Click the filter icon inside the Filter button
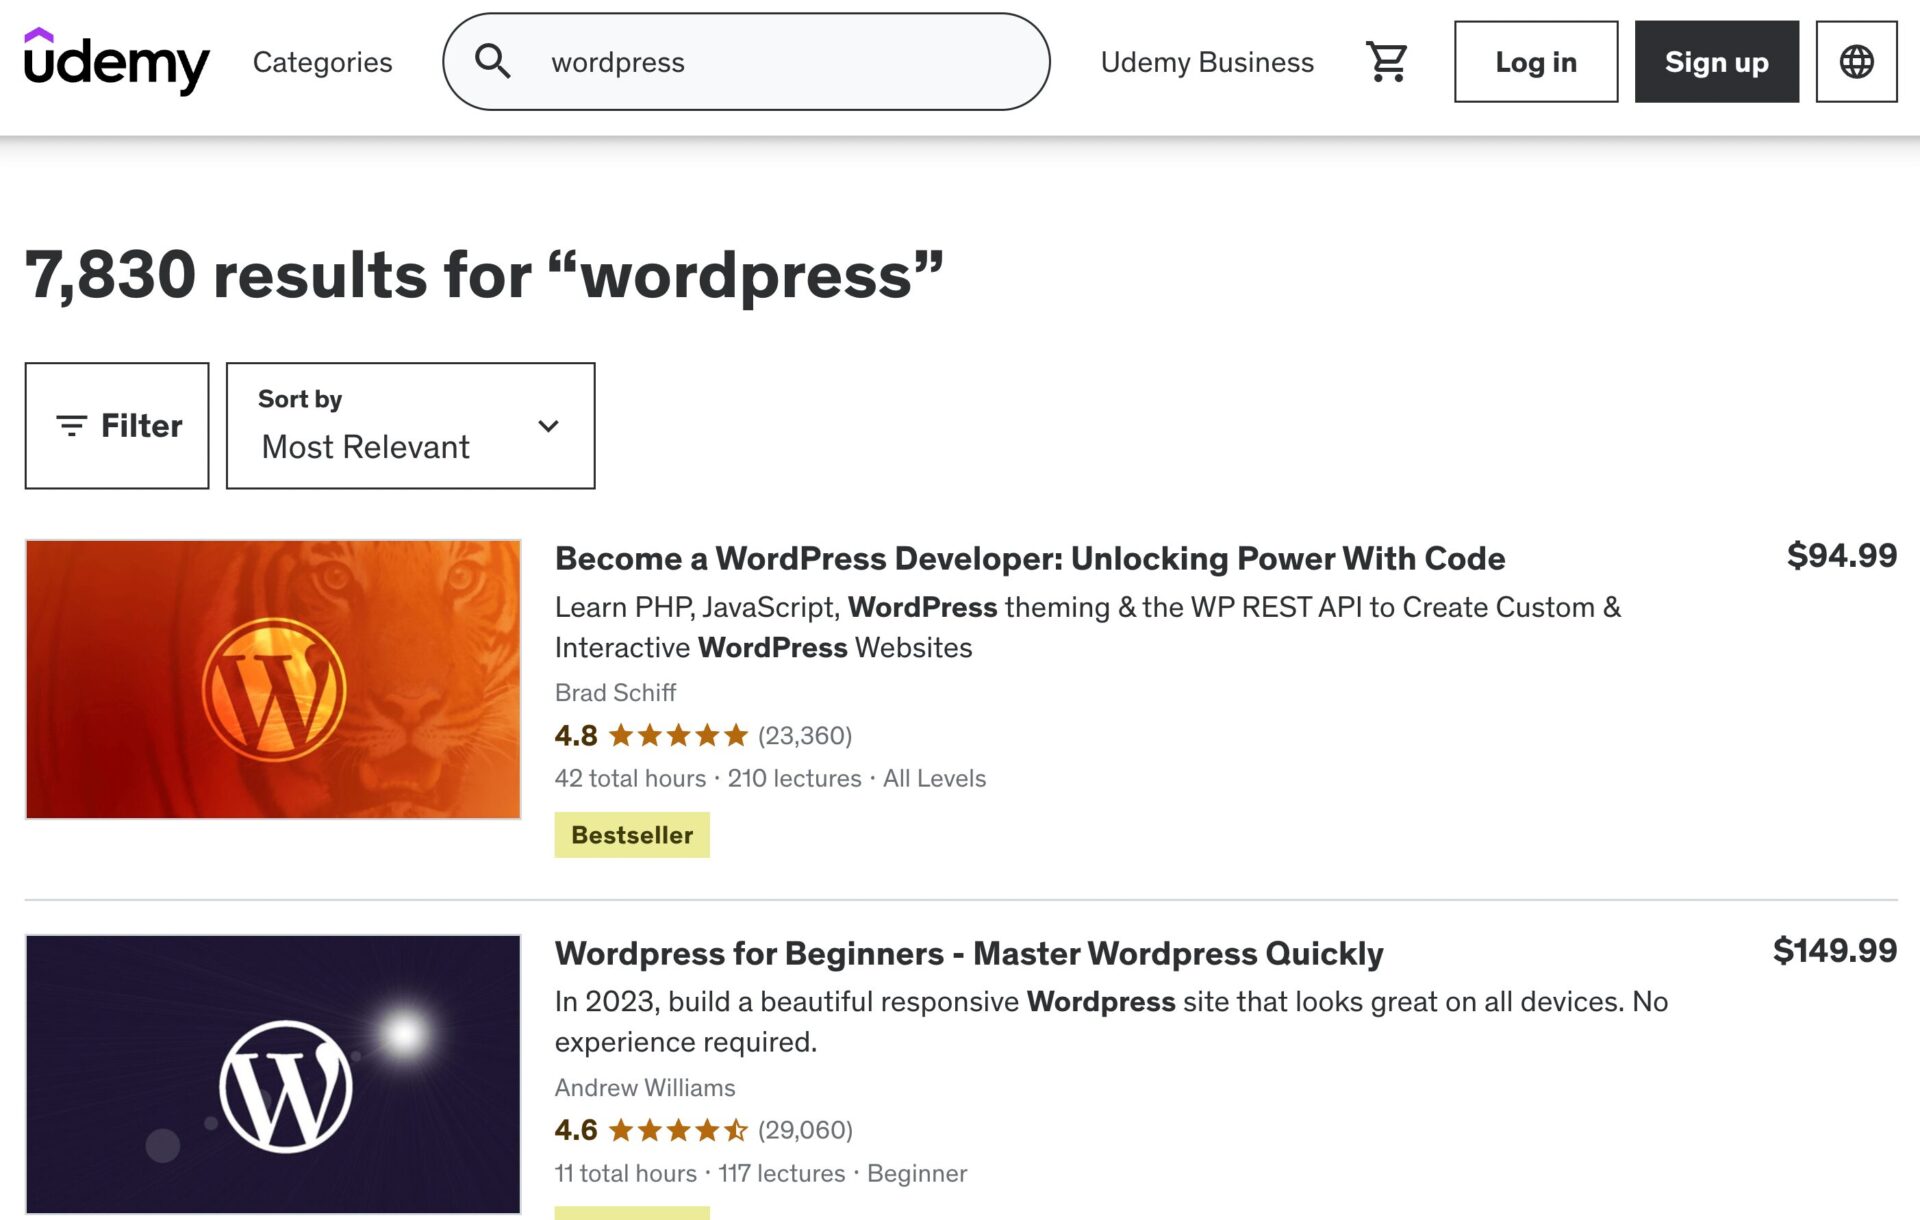Image resolution: width=1920 pixels, height=1220 pixels. pyautogui.click(x=68, y=424)
